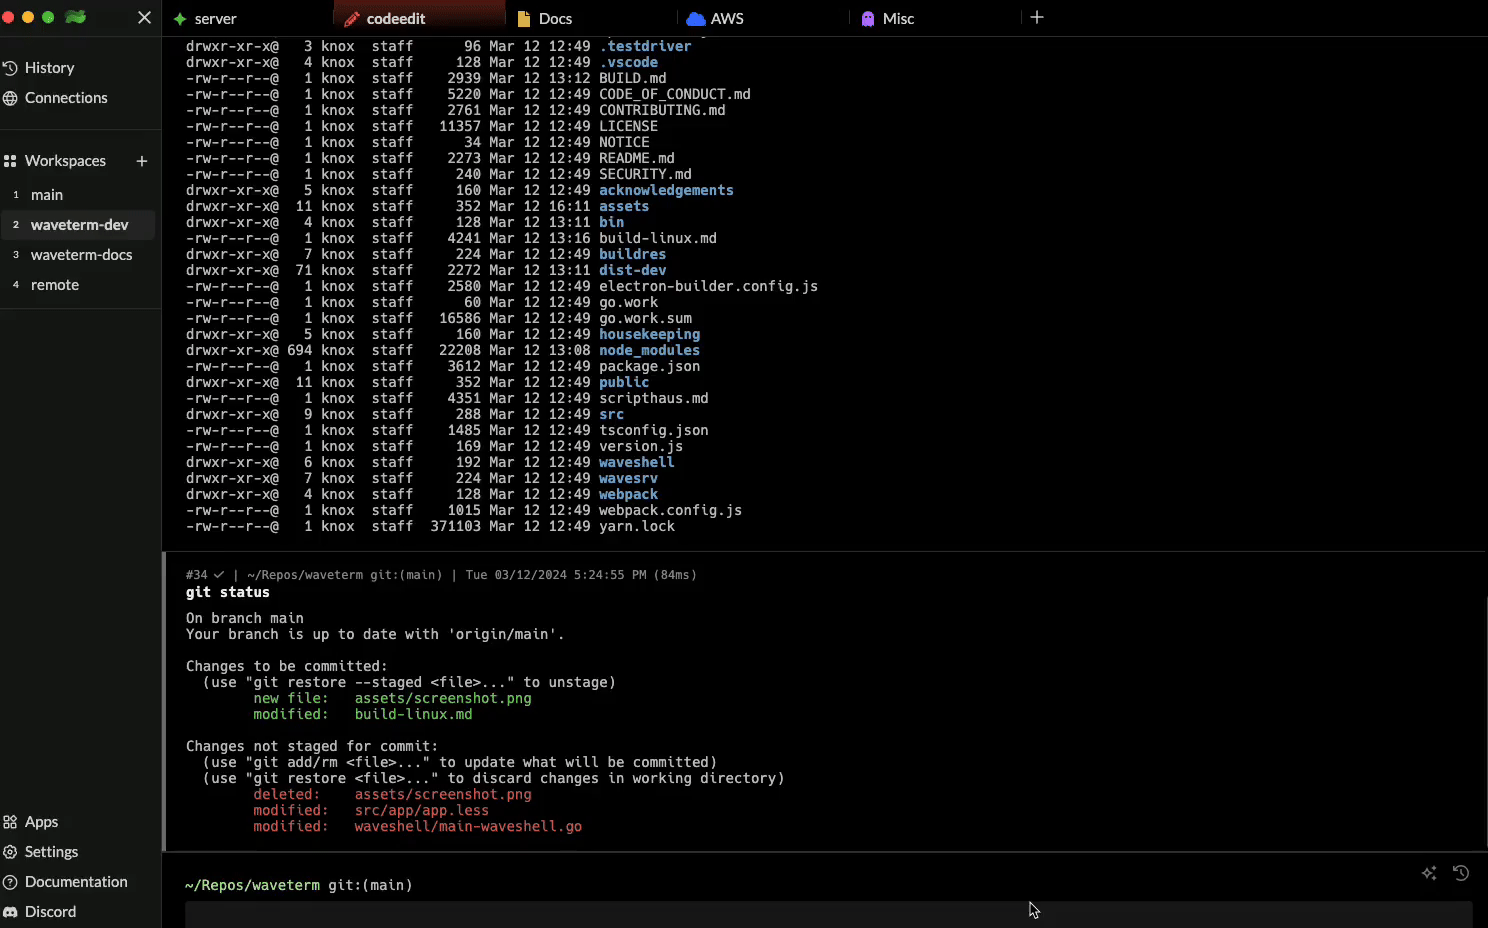Screen dimensions: 1488x928
Task: Select the remote workspace
Action: point(55,285)
